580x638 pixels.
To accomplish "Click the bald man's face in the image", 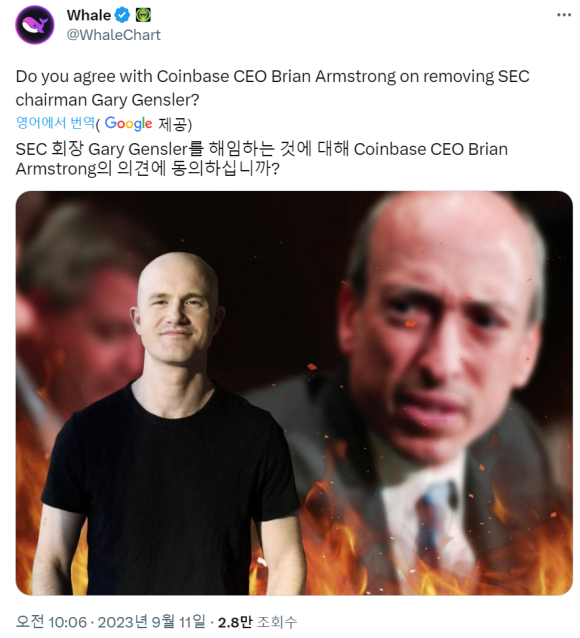I will tap(177, 315).
